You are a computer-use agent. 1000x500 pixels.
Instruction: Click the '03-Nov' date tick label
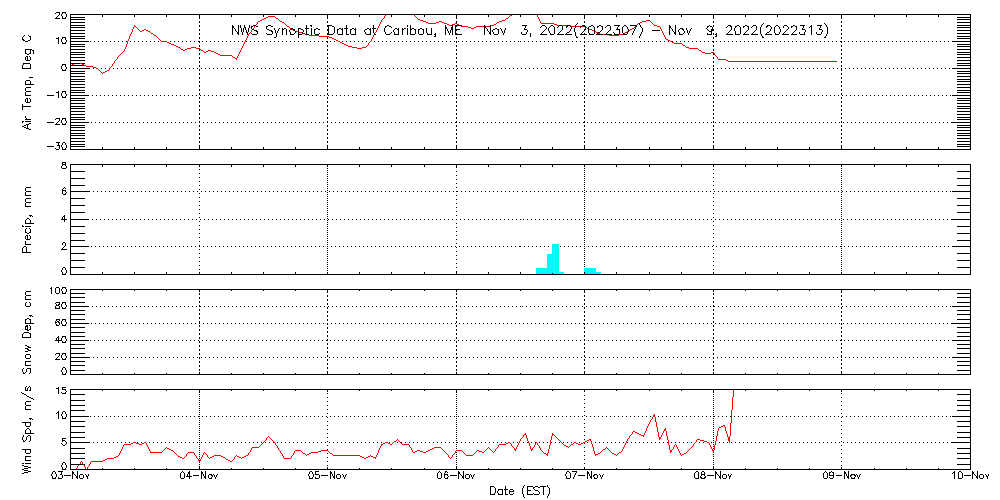[x=71, y=476]
